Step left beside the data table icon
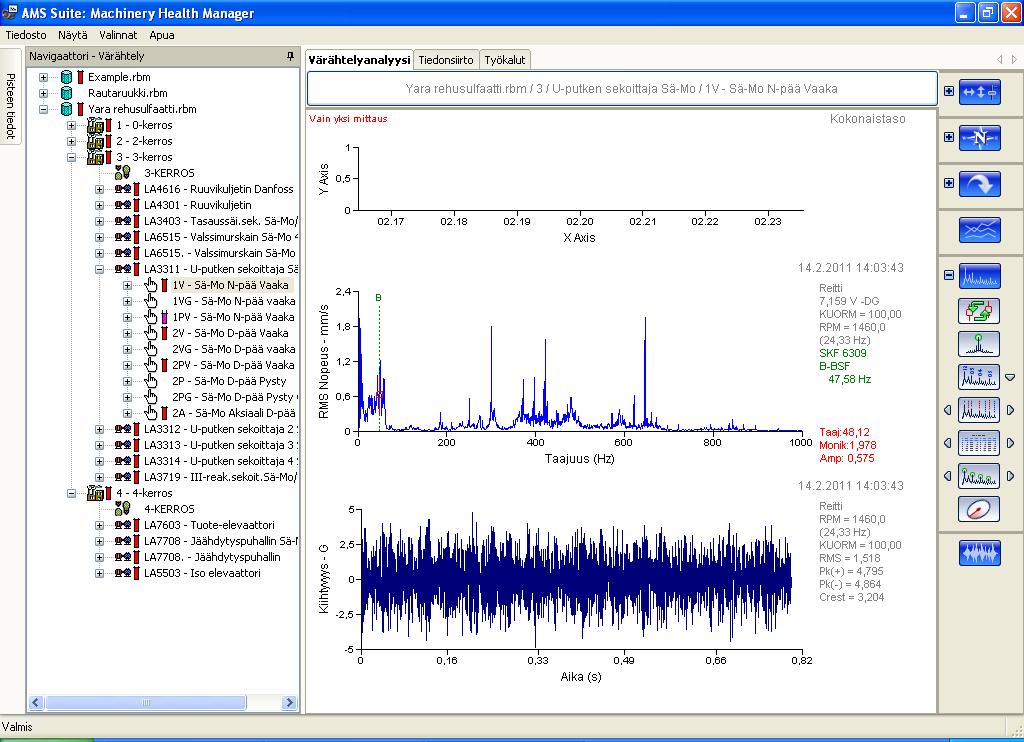 948,443
